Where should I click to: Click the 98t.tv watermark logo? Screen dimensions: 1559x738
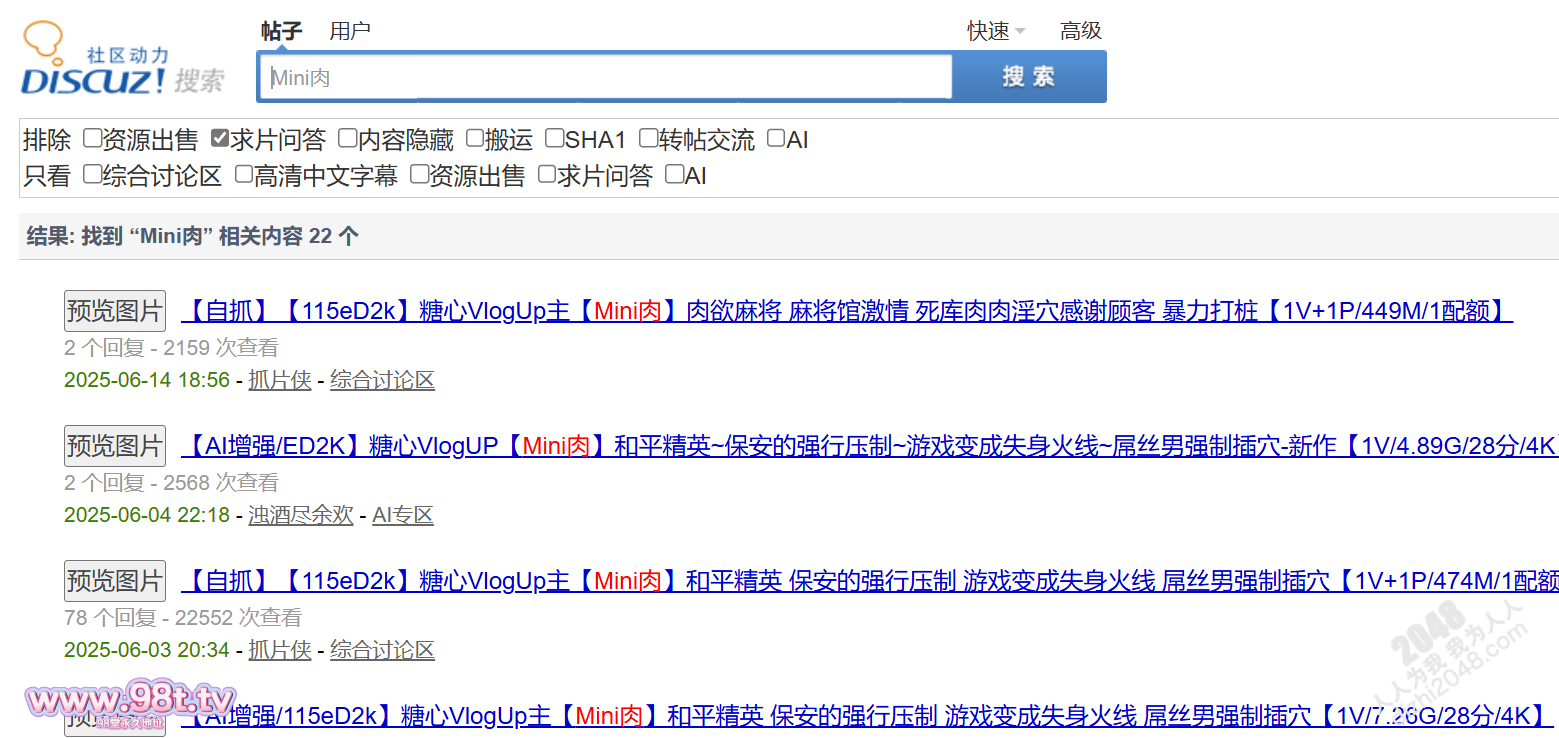(x=130, y=702)
